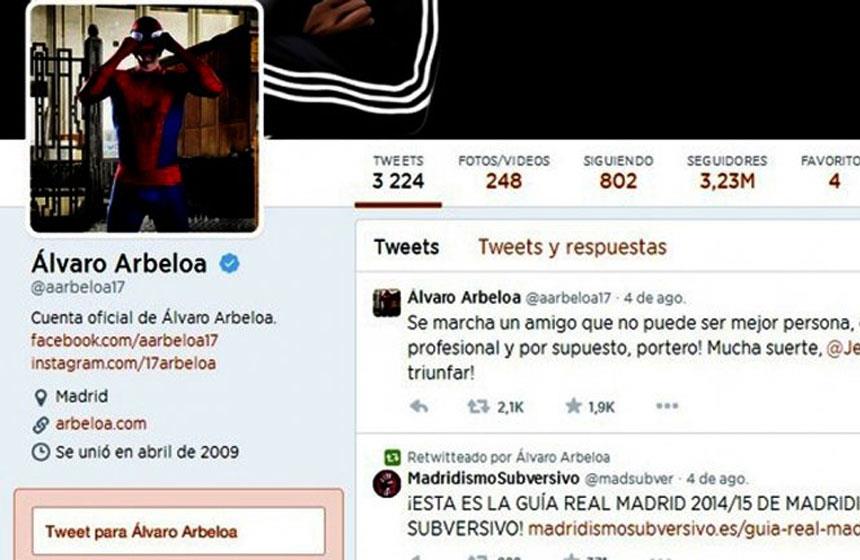Viewport: 860px width, 560px height.
Task: Favorite the tweet with 1,9K stars
Action: coord(573,406)
